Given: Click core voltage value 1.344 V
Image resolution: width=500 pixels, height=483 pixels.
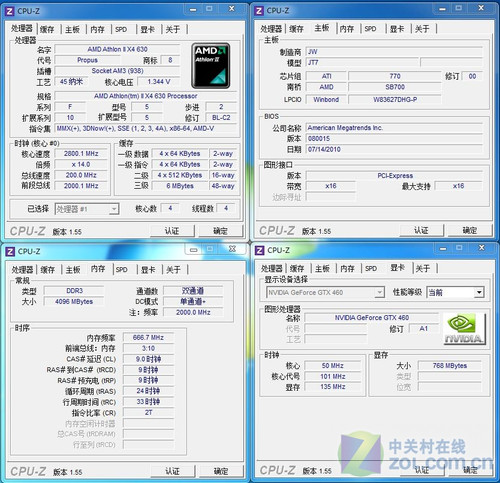Looking at the screenshot, I should pos(159,82).
